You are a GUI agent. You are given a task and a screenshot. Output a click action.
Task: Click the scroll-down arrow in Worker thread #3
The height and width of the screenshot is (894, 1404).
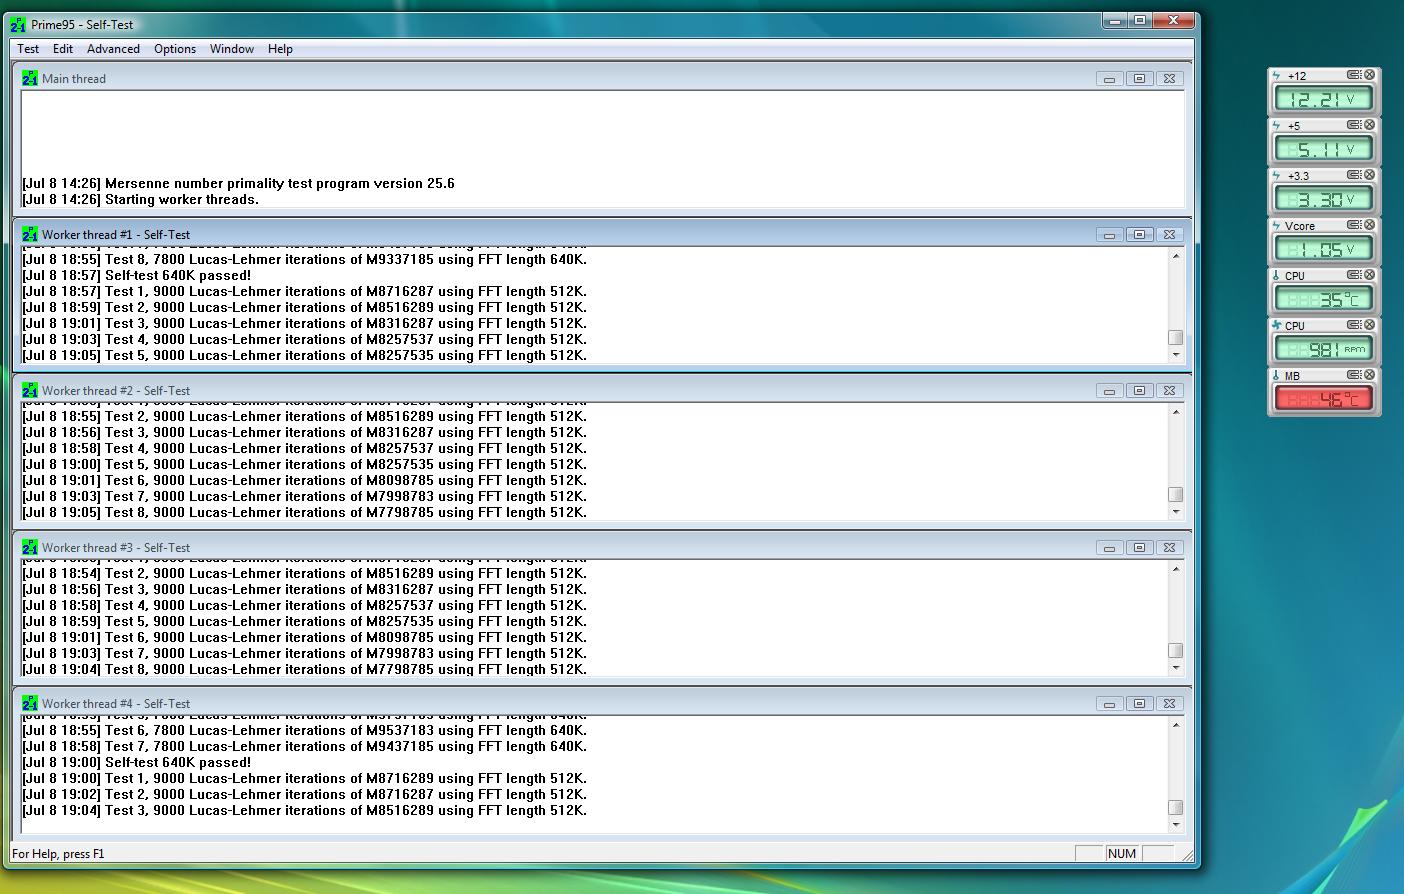coord(1176,668)
